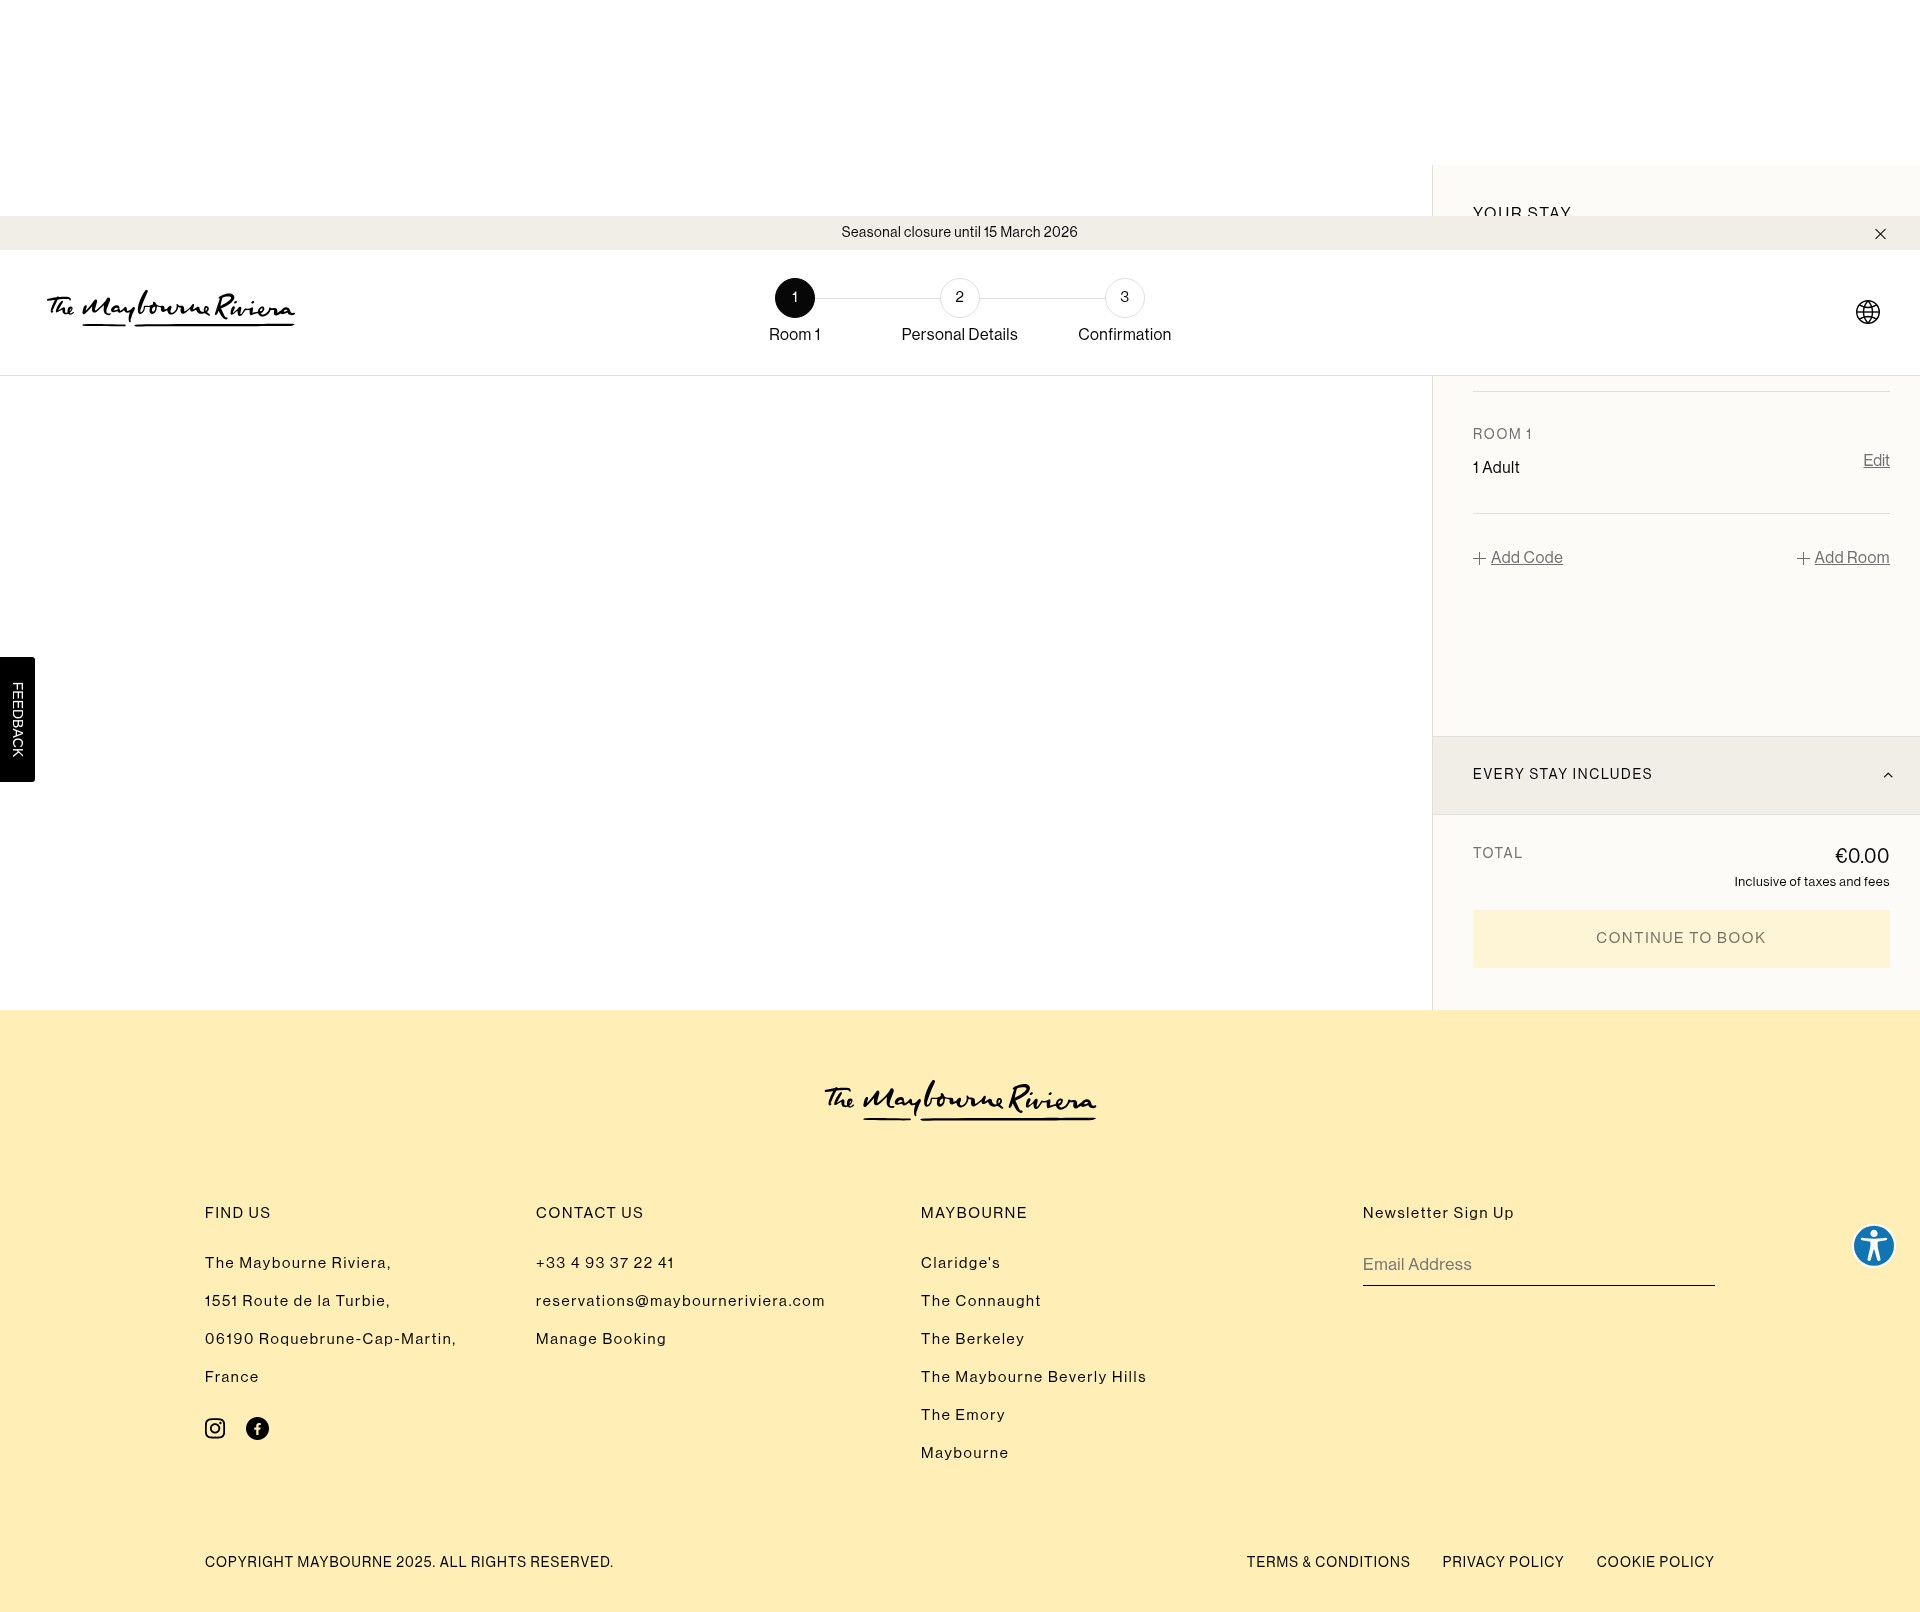This screenshot has width=1920, height=1612.
Task: Select step 2 Personal Details
Action: coord(959,311)
